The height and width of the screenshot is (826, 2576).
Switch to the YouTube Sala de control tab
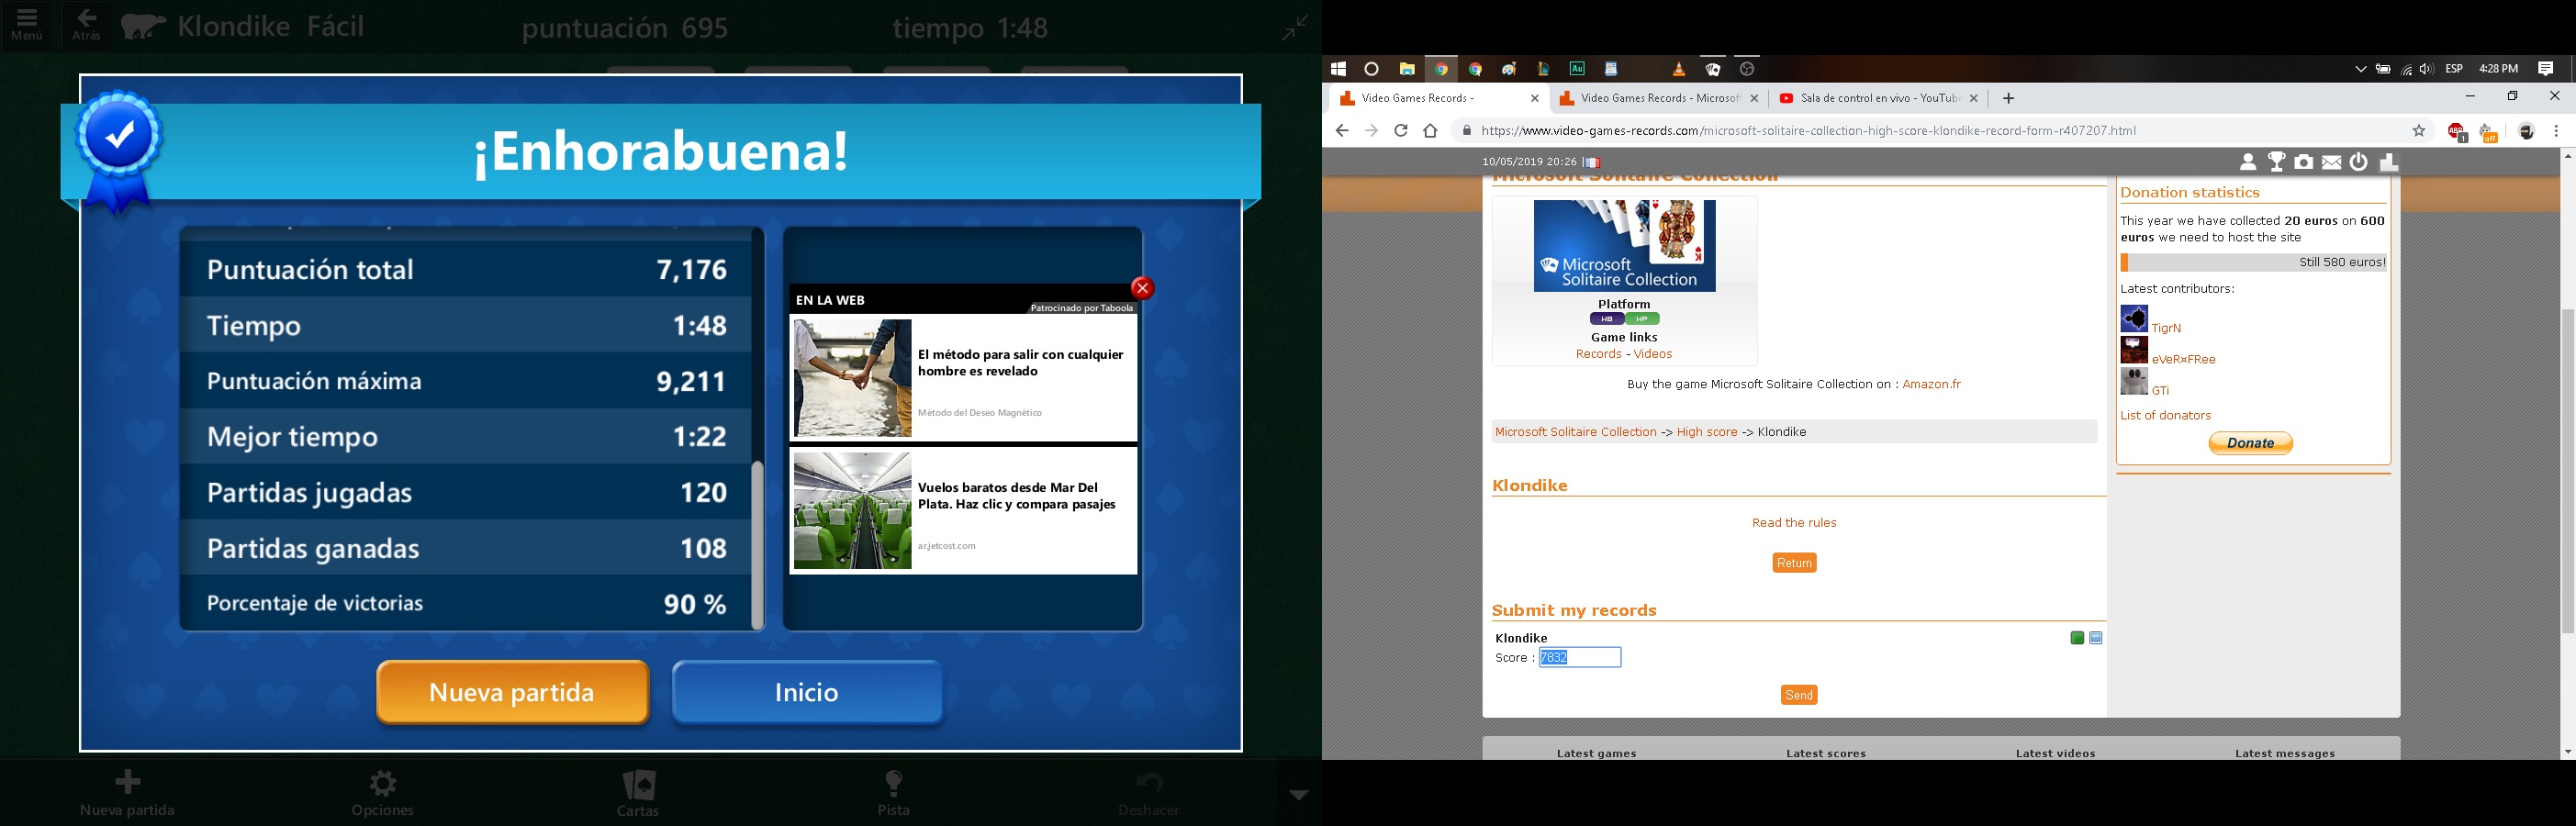(x=1868, y=98)
